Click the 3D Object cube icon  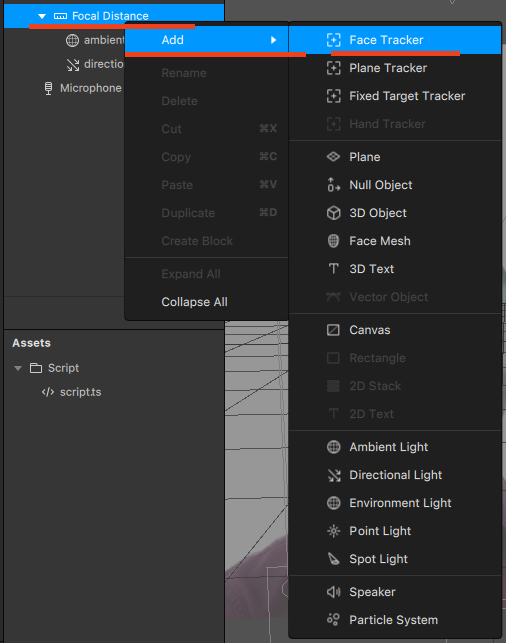(333, 213)
